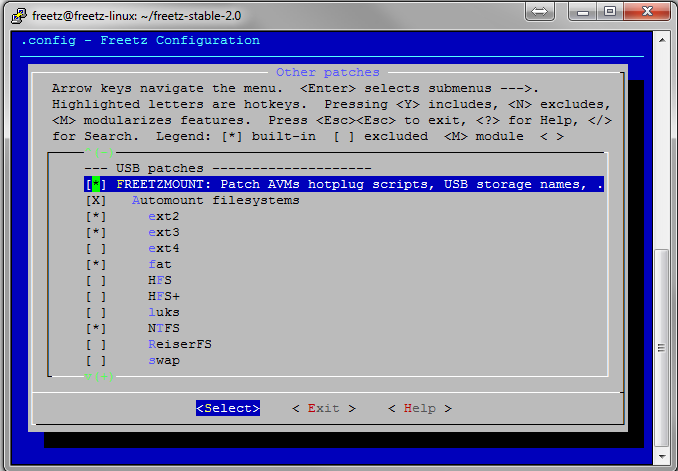The width and height of the screenshot is (678, 471).
Task: Open the Help button
Action: click(x=419, y=408)
